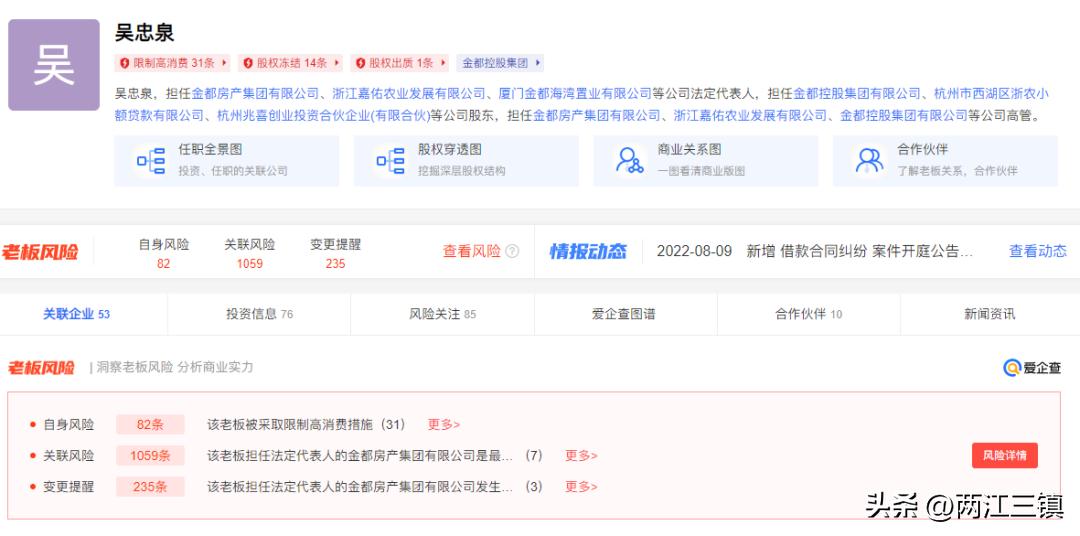This screenshot has width=1080, height=536.
Task: Click the 自身风险 count 82 at top
Action: (x=163, y=264)
